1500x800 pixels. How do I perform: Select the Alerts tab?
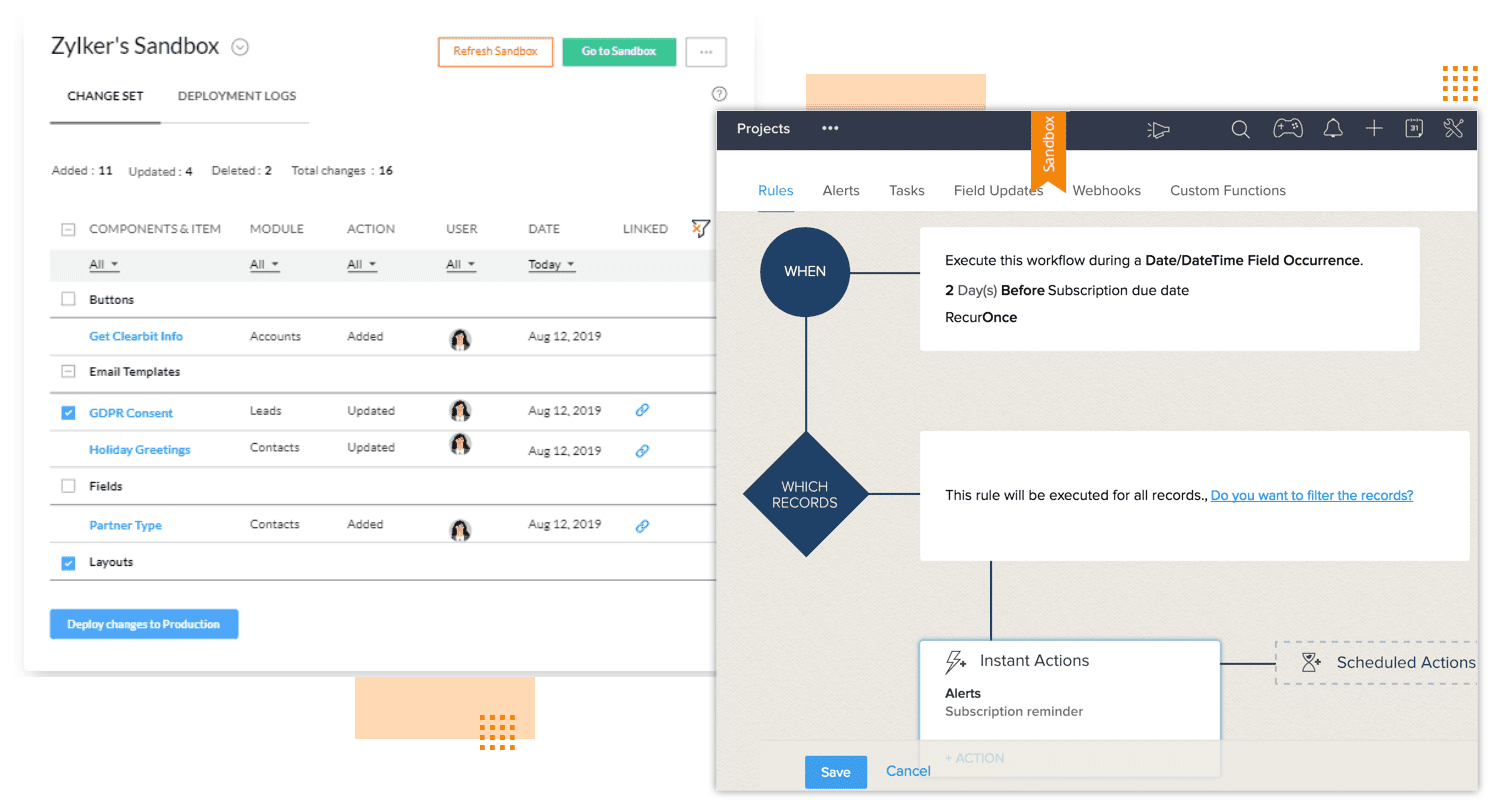pos(841,190)
